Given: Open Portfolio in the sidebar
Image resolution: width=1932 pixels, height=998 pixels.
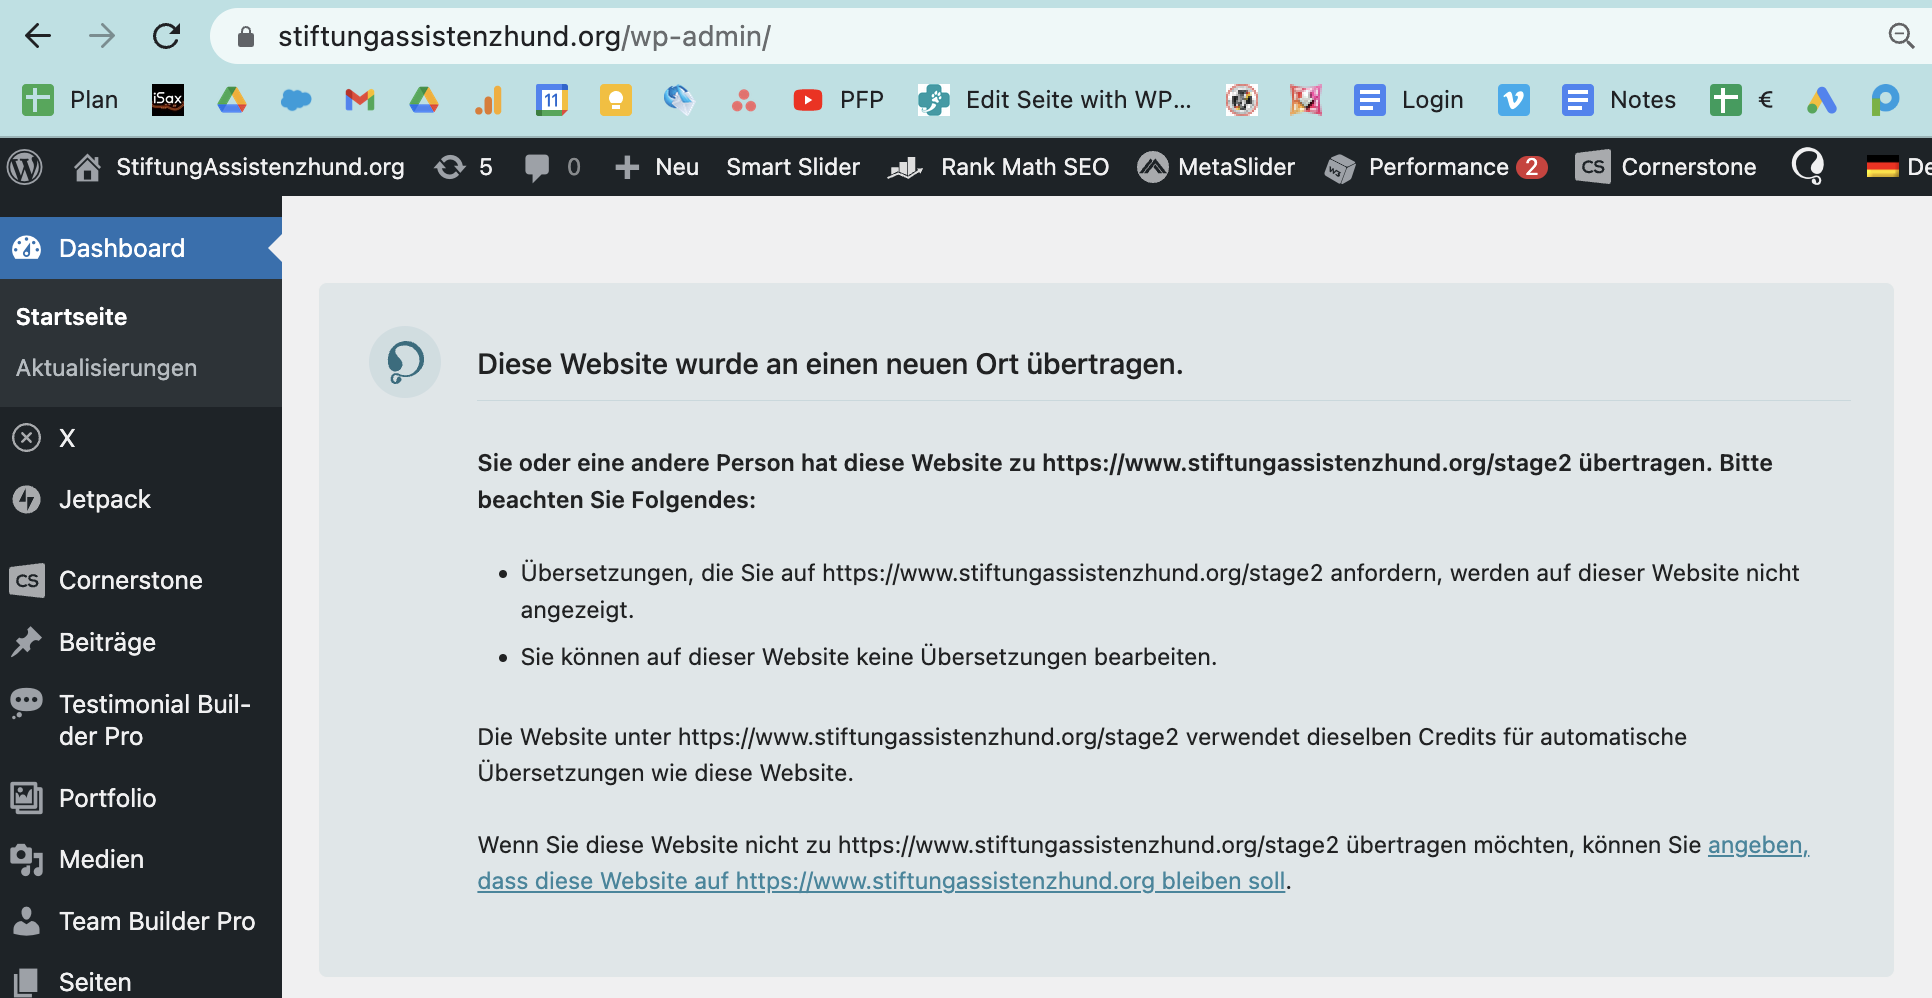Looking at the screenshot, I should coord(140,798).
